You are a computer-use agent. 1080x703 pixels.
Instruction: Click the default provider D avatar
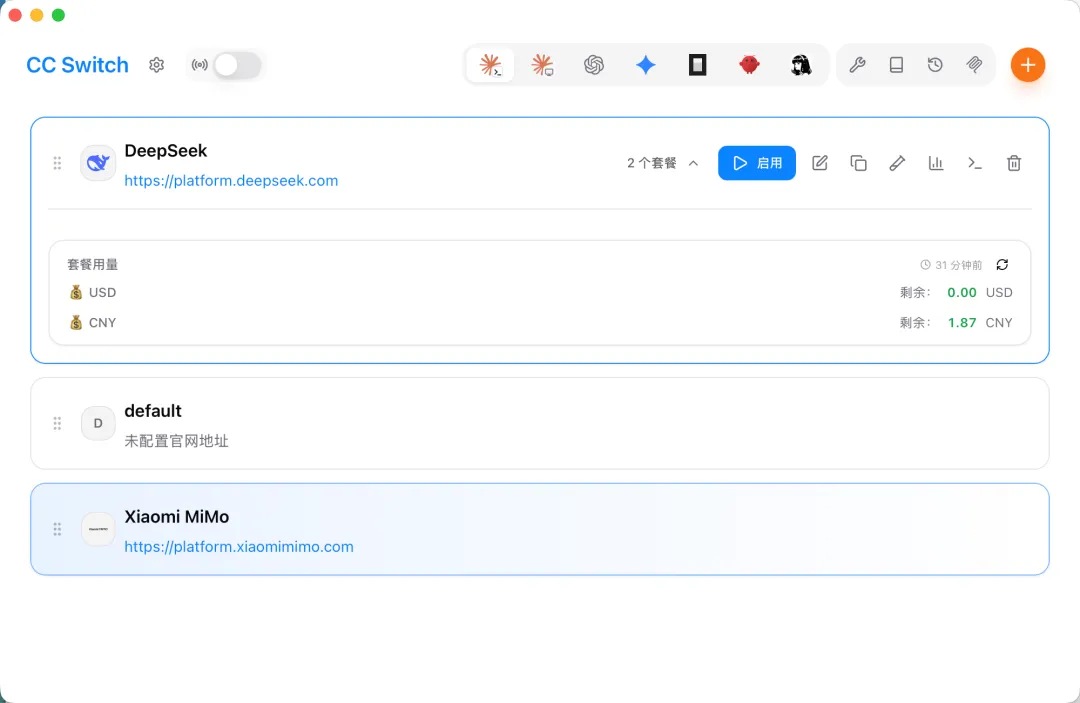[x=98, y=423]
